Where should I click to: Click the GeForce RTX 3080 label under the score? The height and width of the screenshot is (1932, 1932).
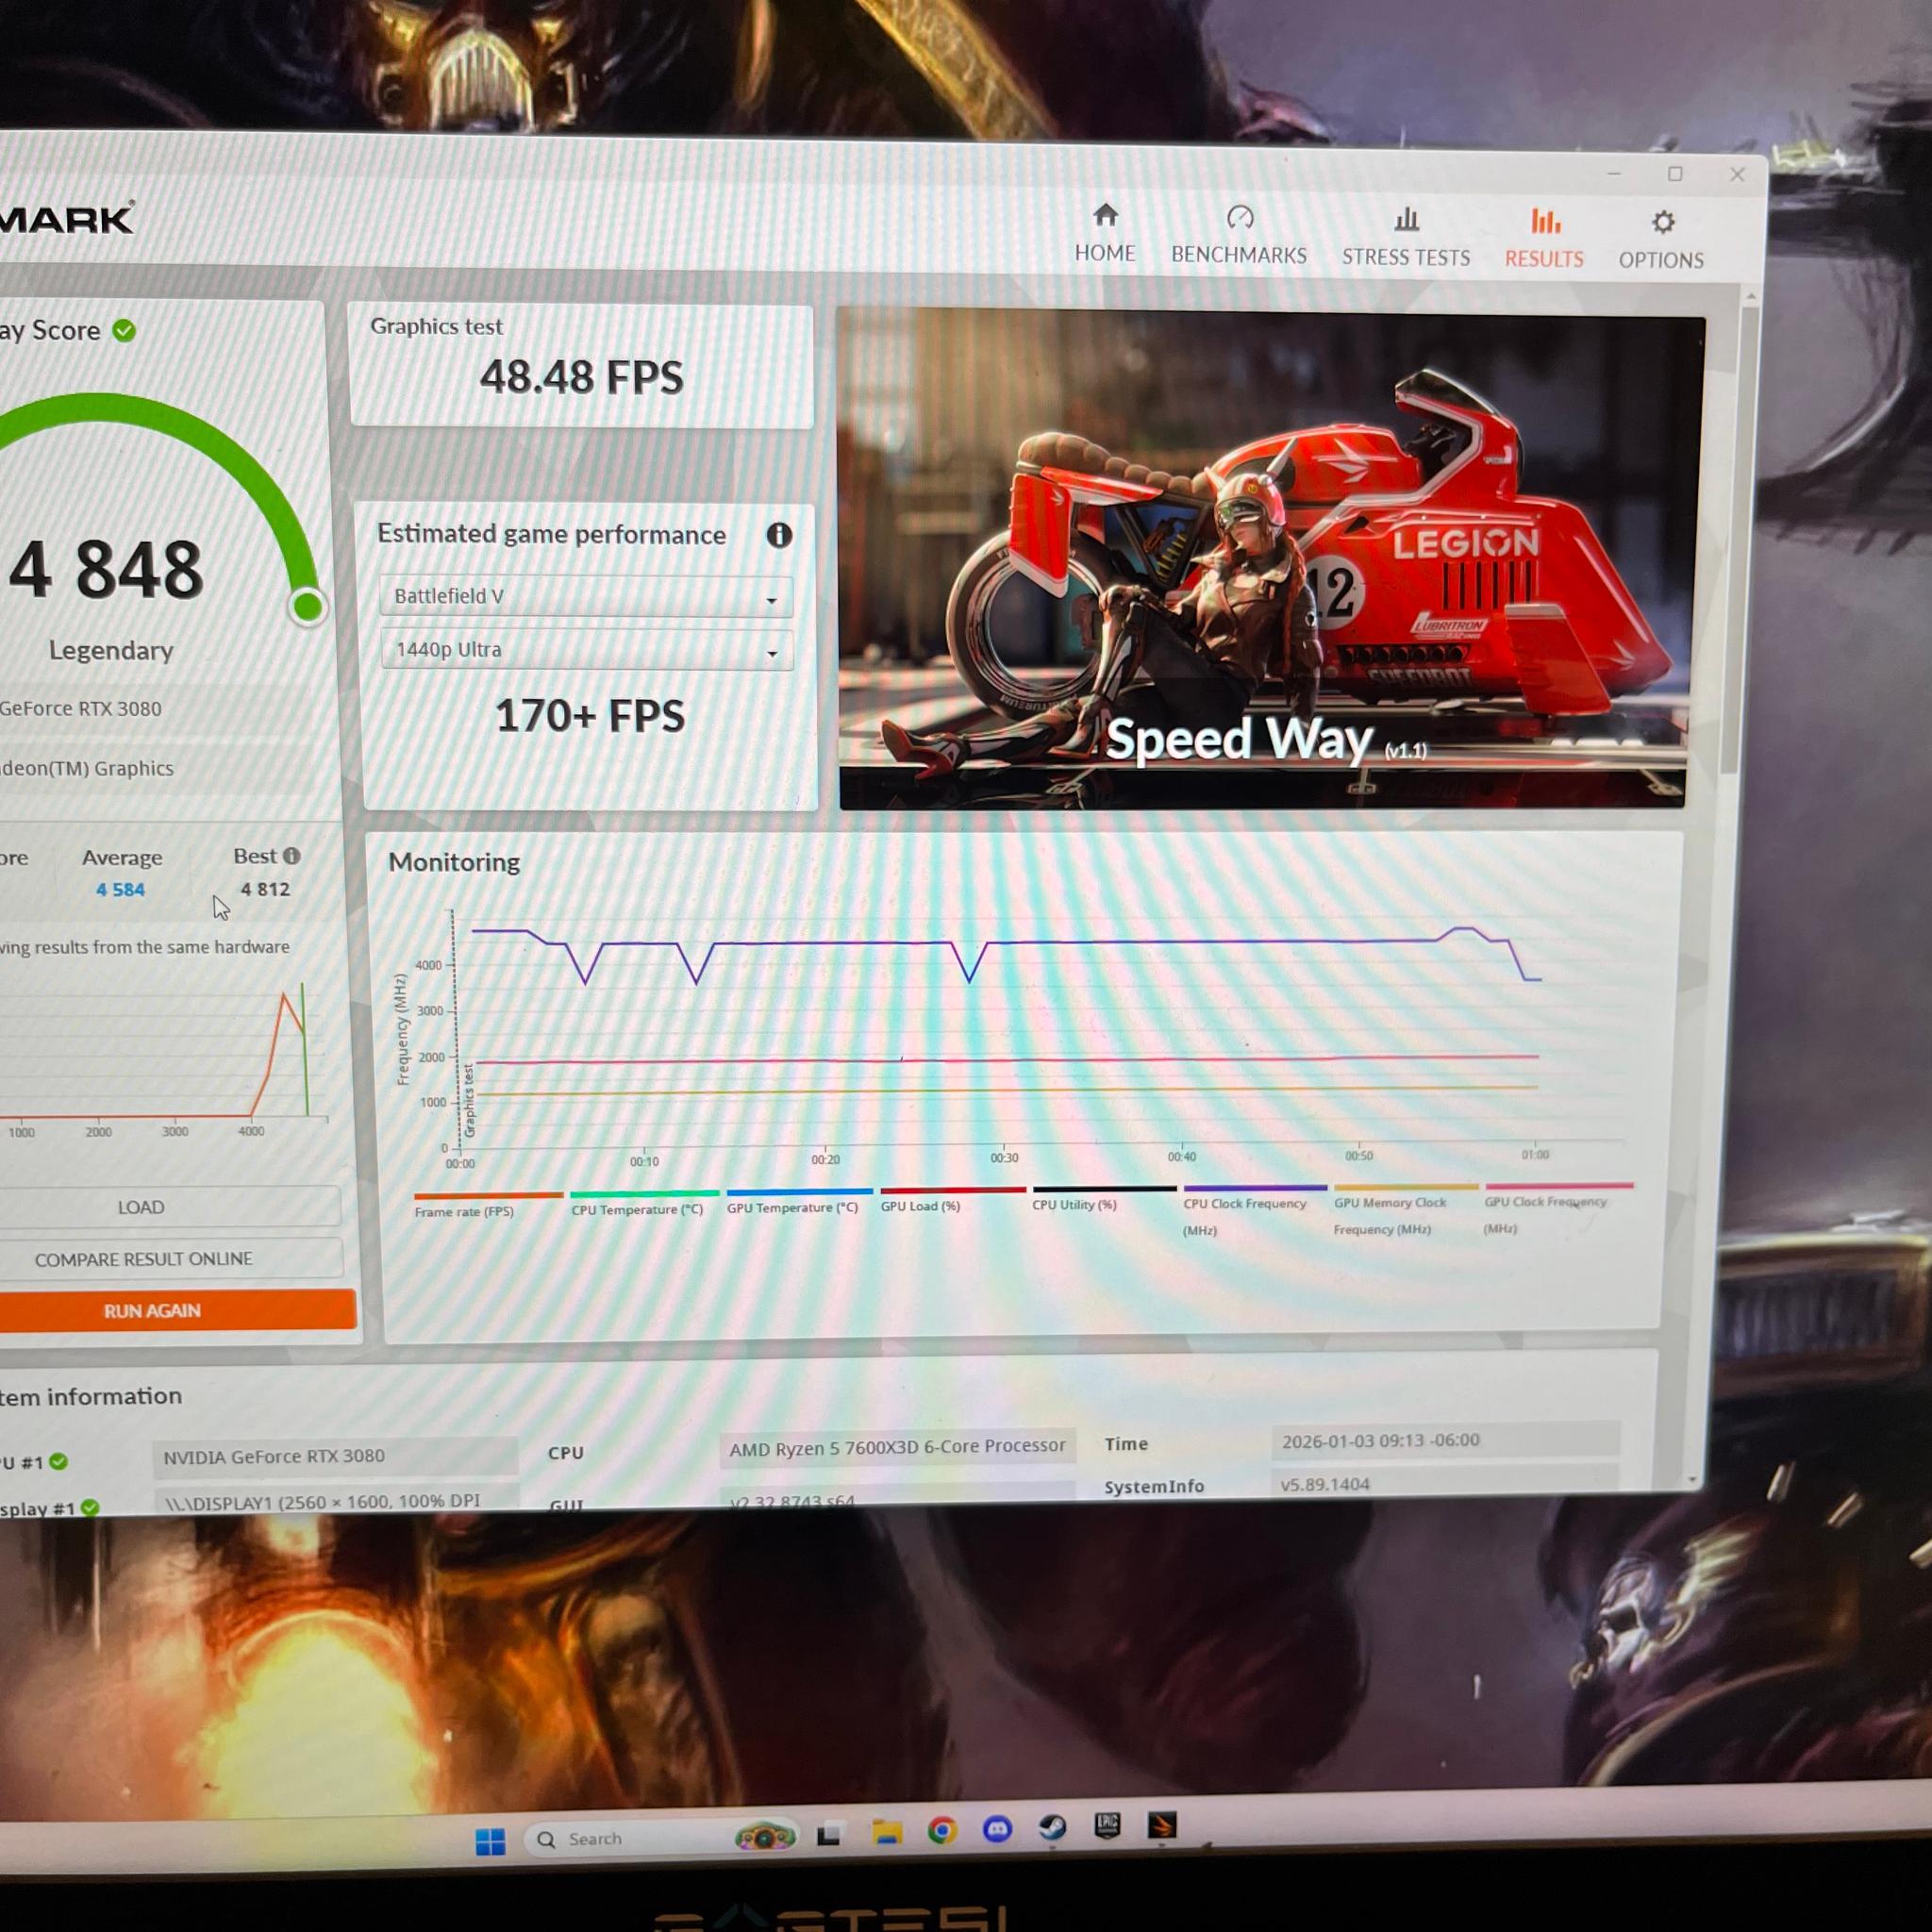coord(80,709)
